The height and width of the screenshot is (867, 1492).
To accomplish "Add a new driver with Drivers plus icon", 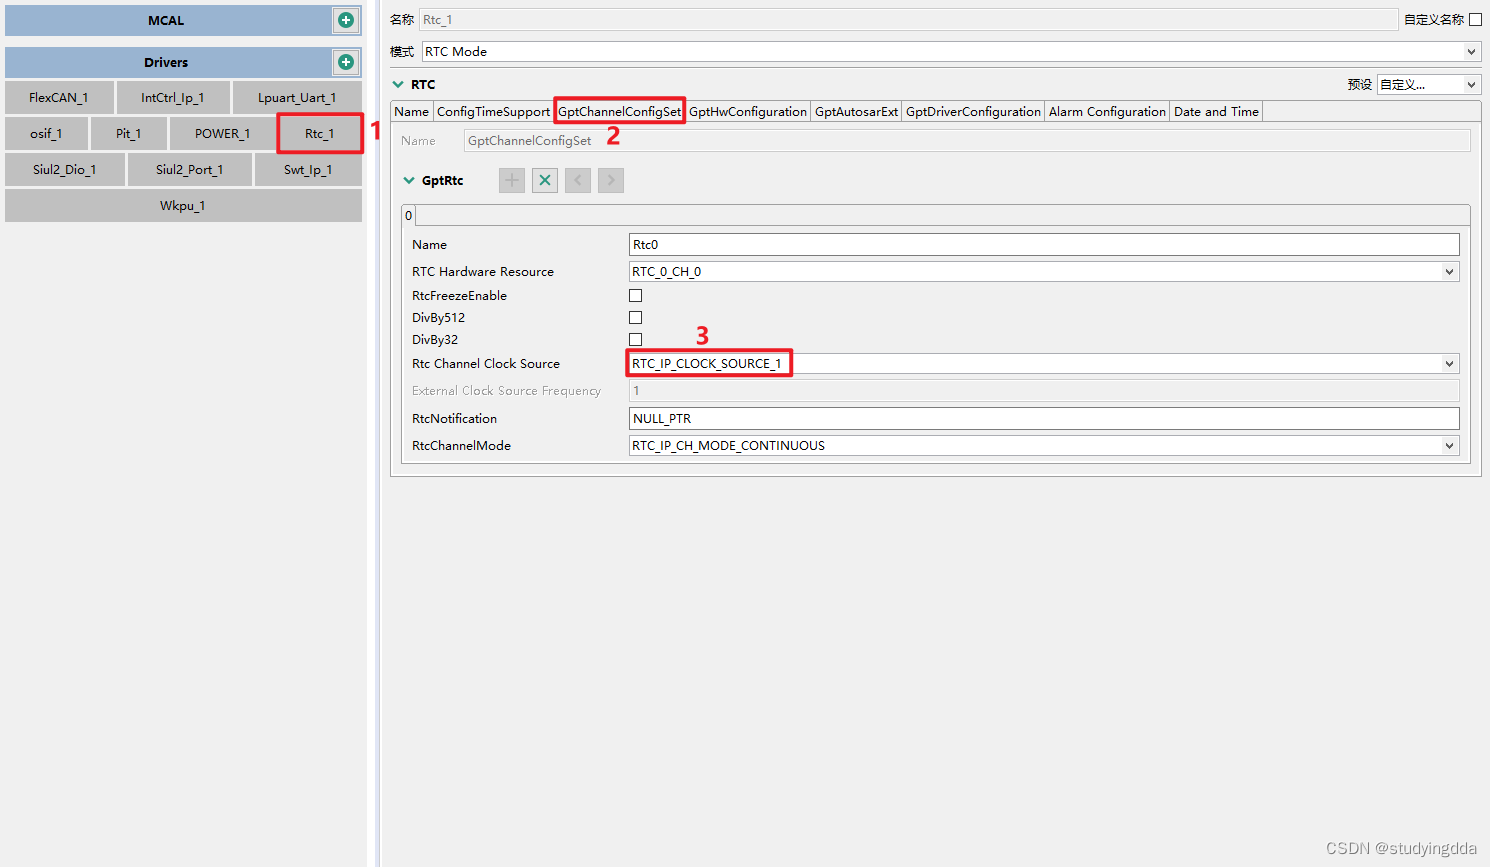I will click(x=346, y=62).
